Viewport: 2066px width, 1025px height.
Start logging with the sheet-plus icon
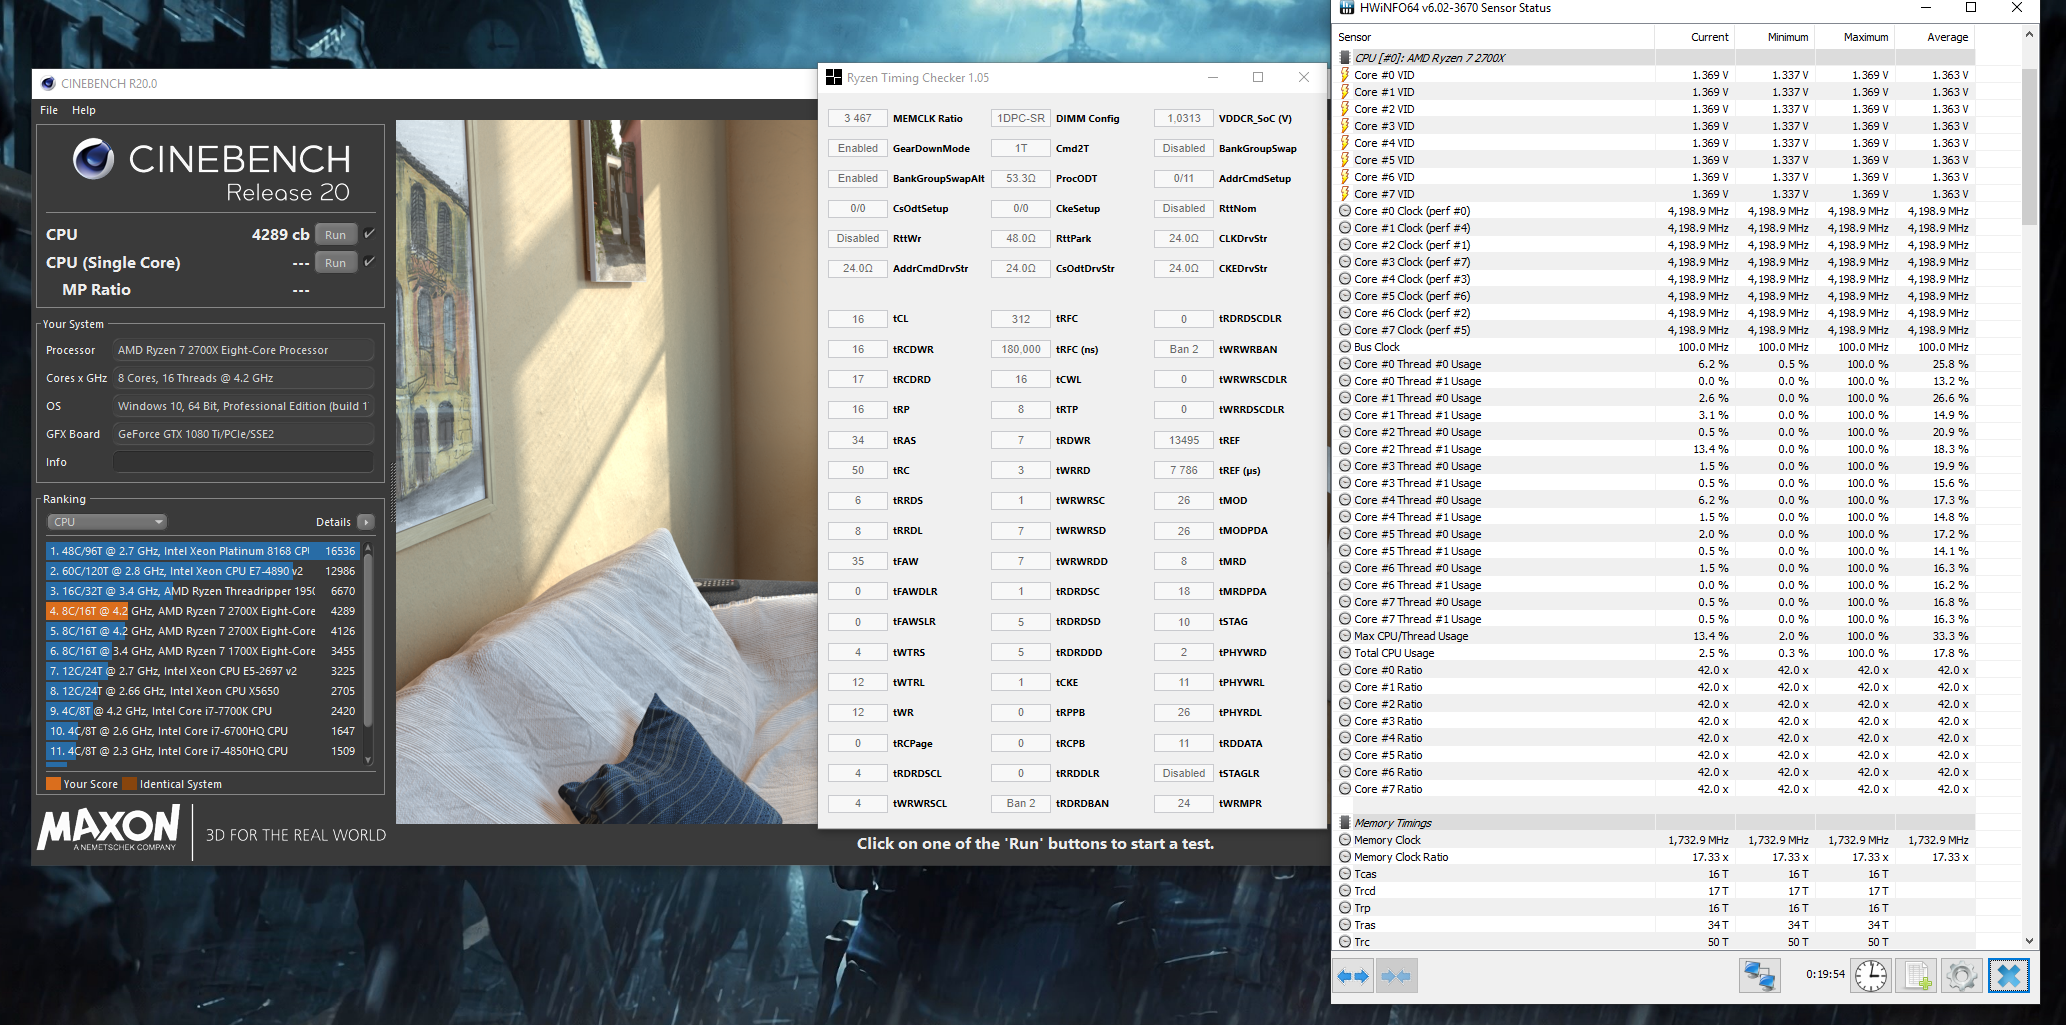tap(1916, 975)
